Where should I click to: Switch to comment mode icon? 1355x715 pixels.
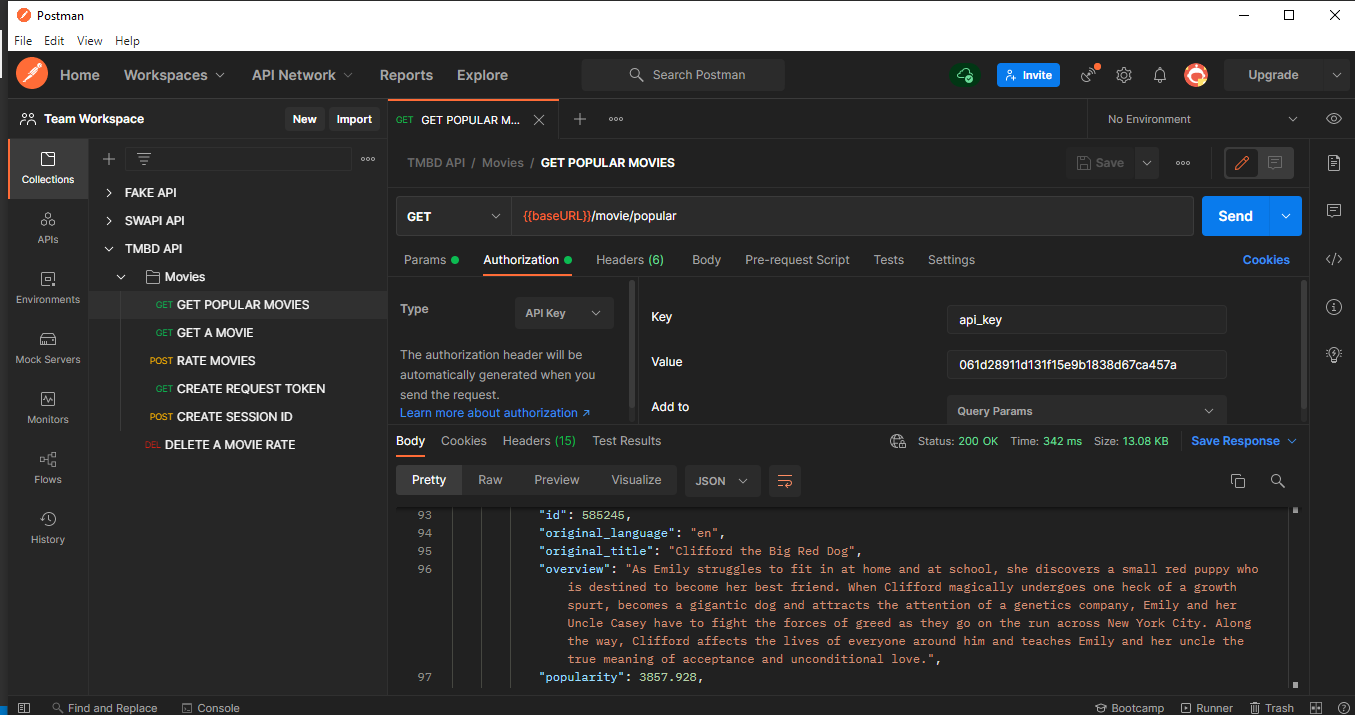click(x=1275, y=163)
